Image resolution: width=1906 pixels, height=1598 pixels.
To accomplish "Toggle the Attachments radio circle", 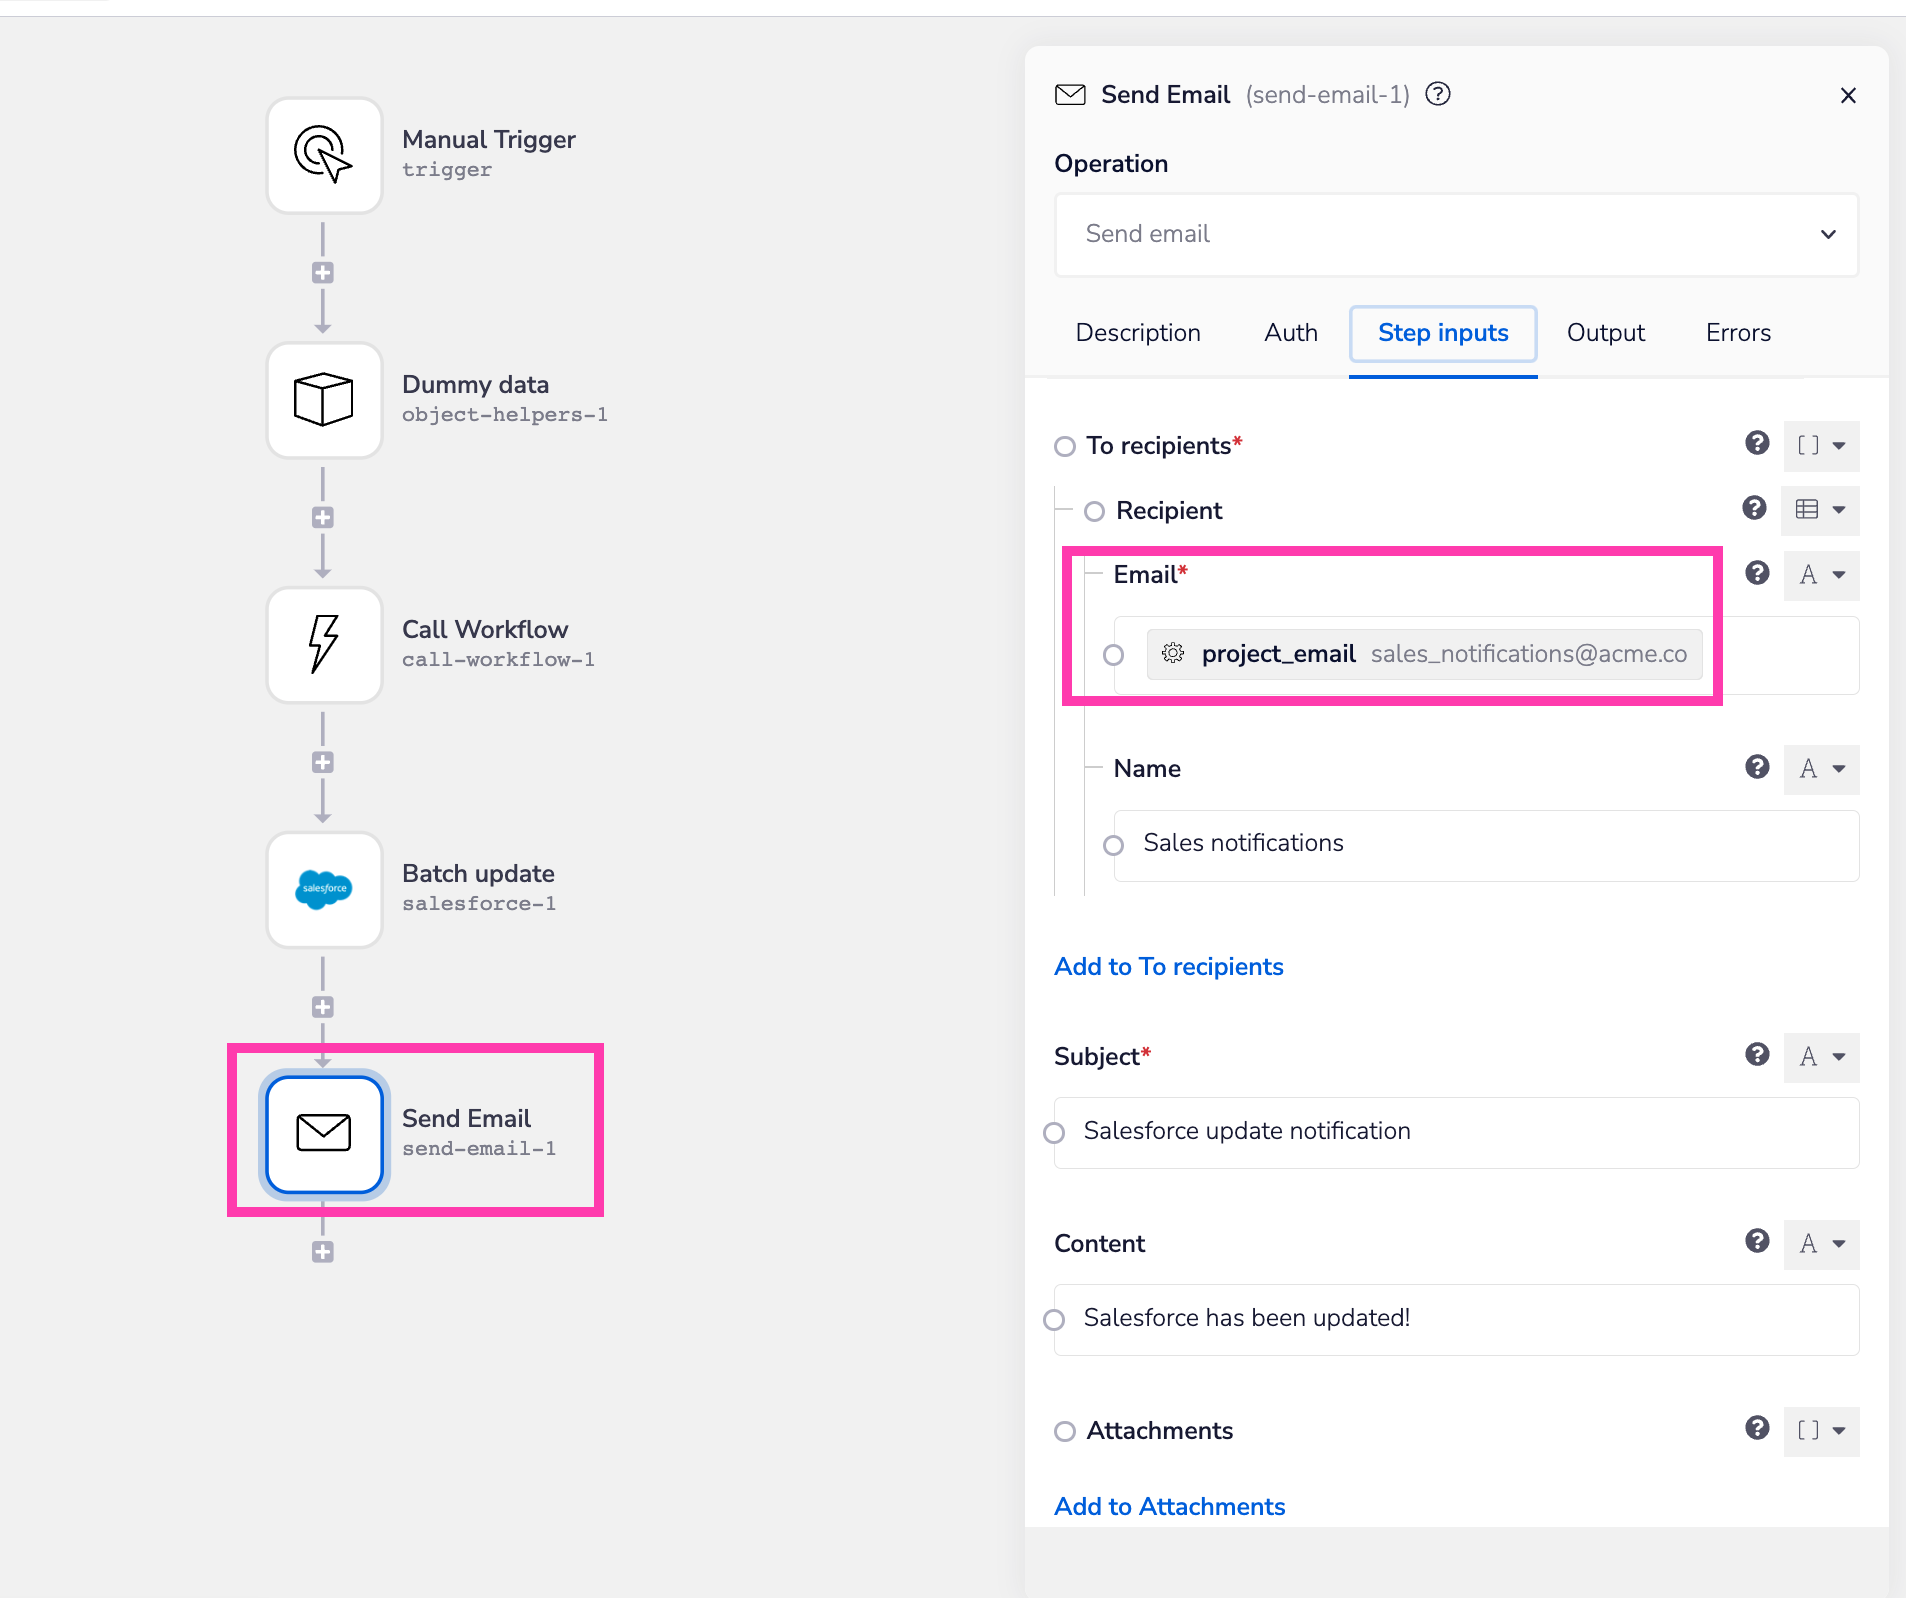I will click(x=1065, y=1431).
